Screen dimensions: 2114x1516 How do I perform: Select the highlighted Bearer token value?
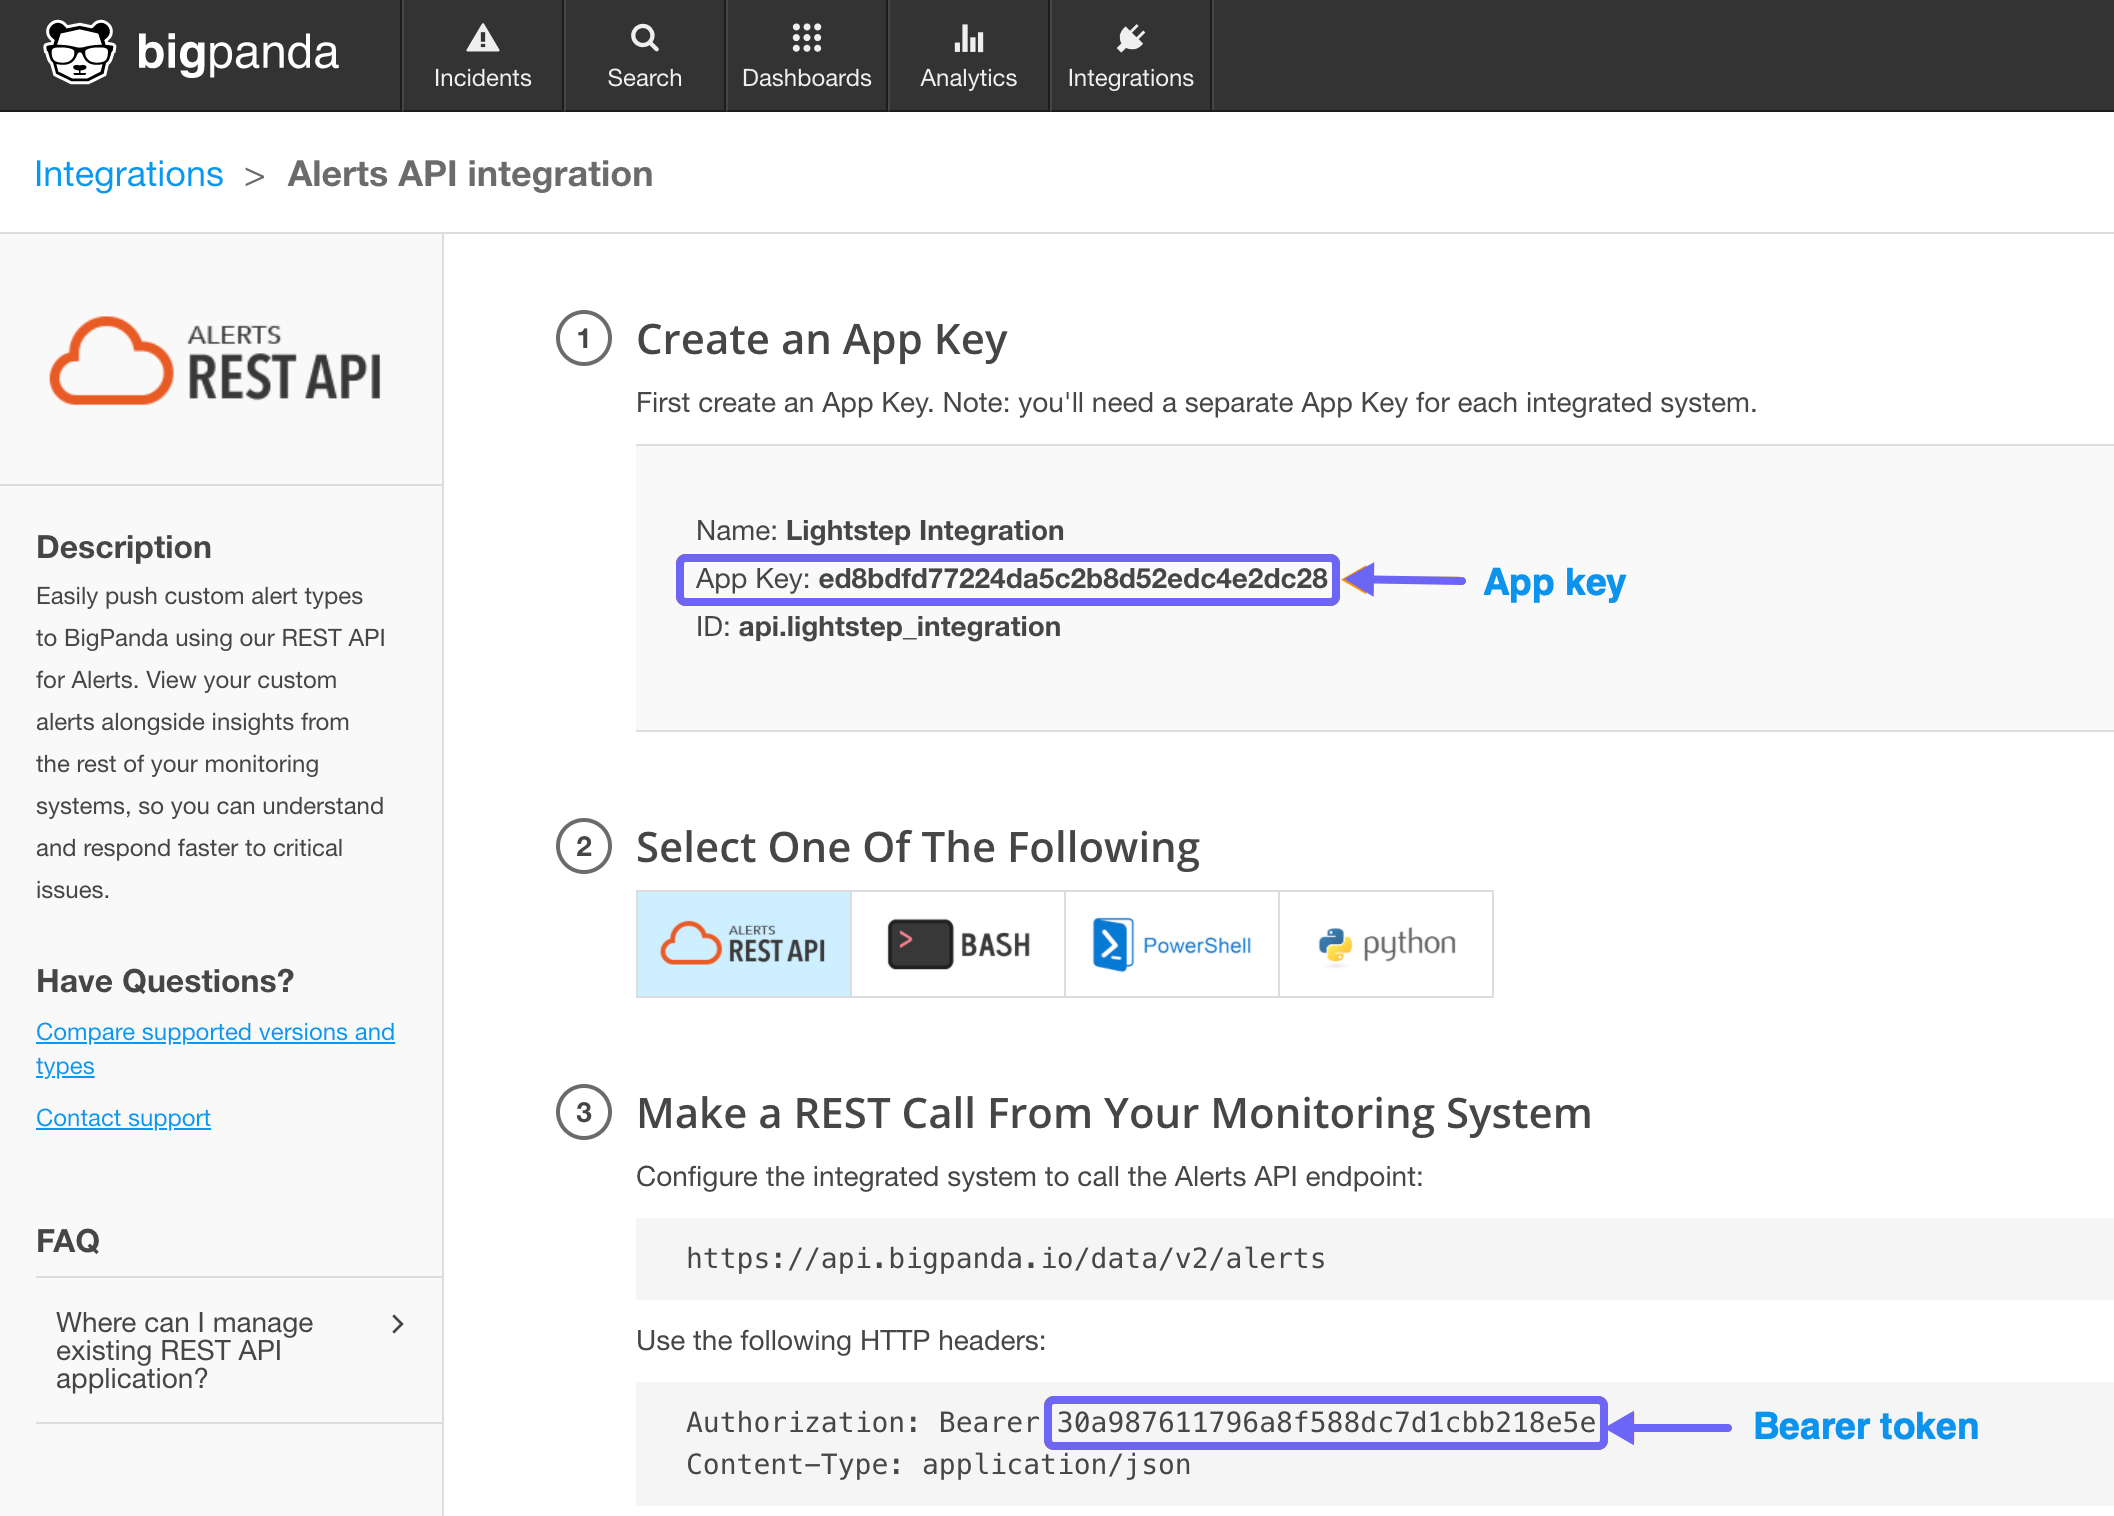1324,1422
